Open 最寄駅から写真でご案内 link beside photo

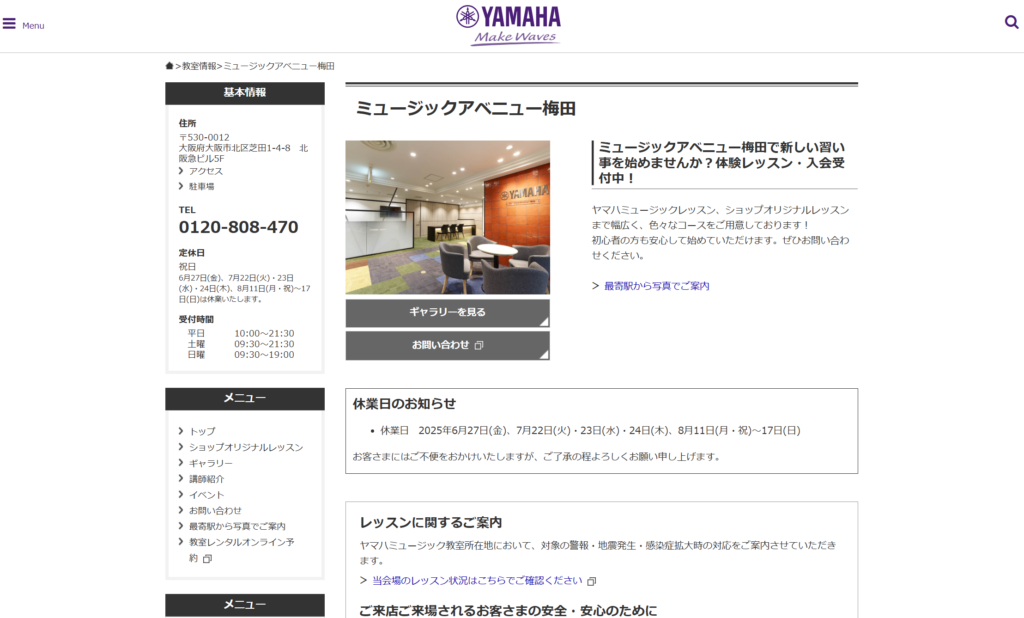coord(656,285)
